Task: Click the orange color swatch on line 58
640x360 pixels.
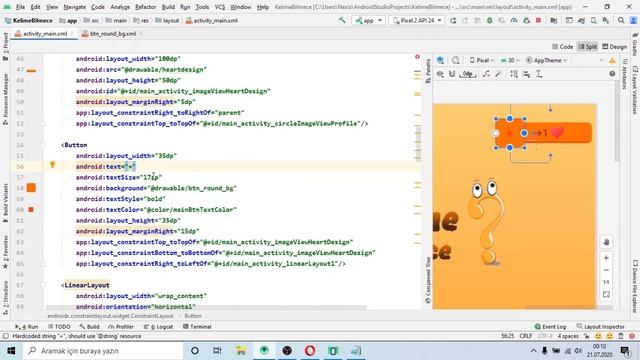Action: tap(31, 188)
